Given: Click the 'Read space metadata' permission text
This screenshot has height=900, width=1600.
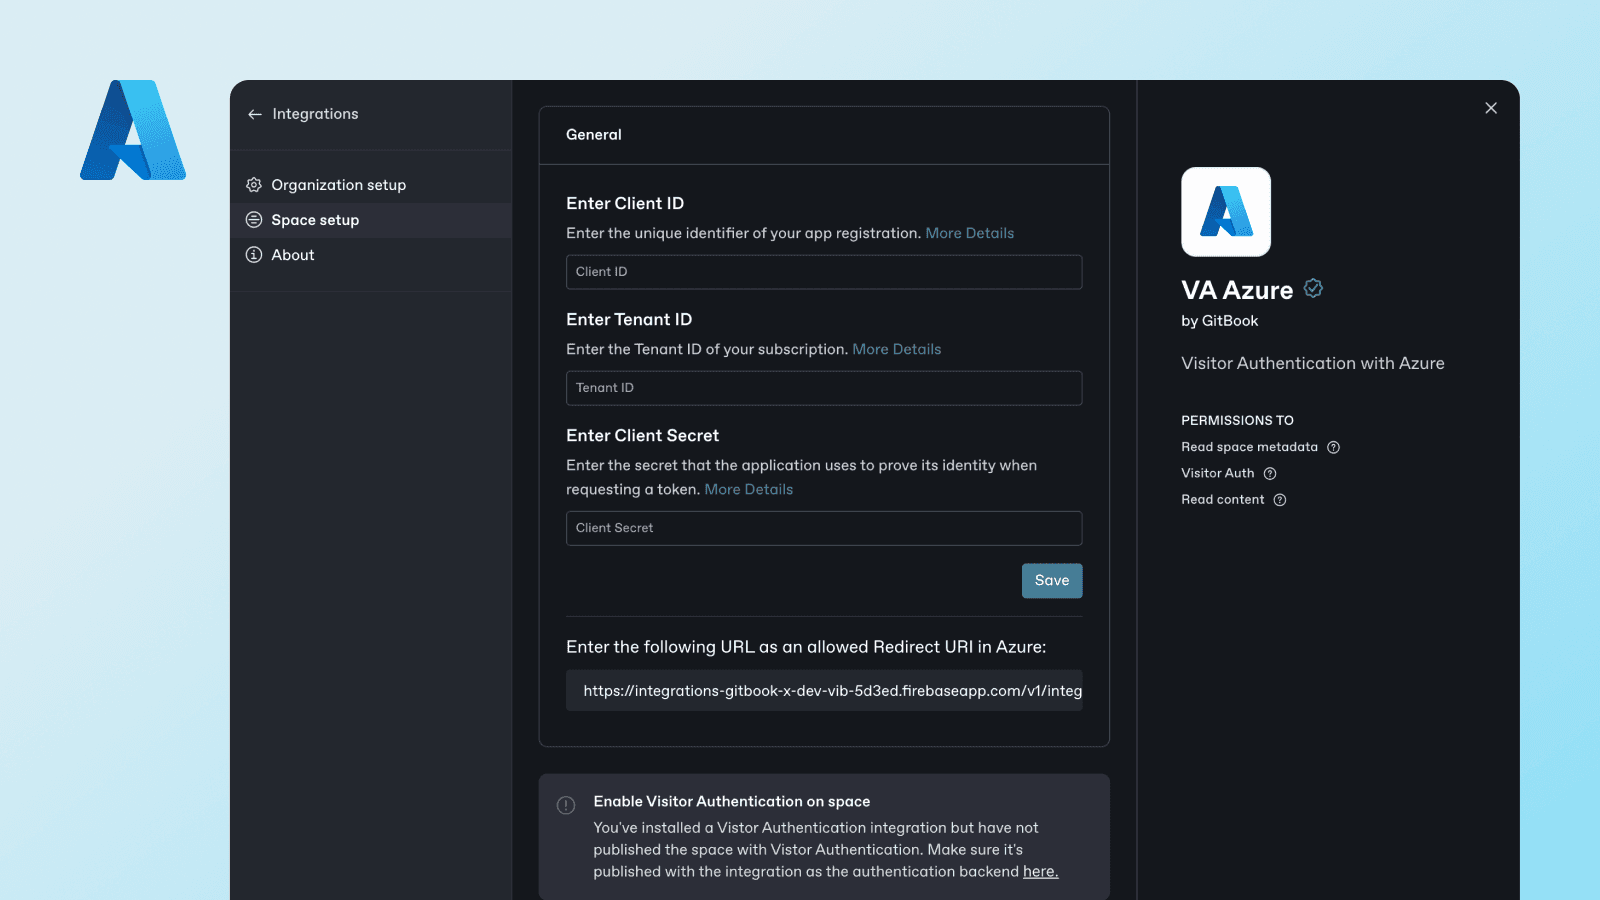Looking at the screenshot, I should (x=1250, y=447).
